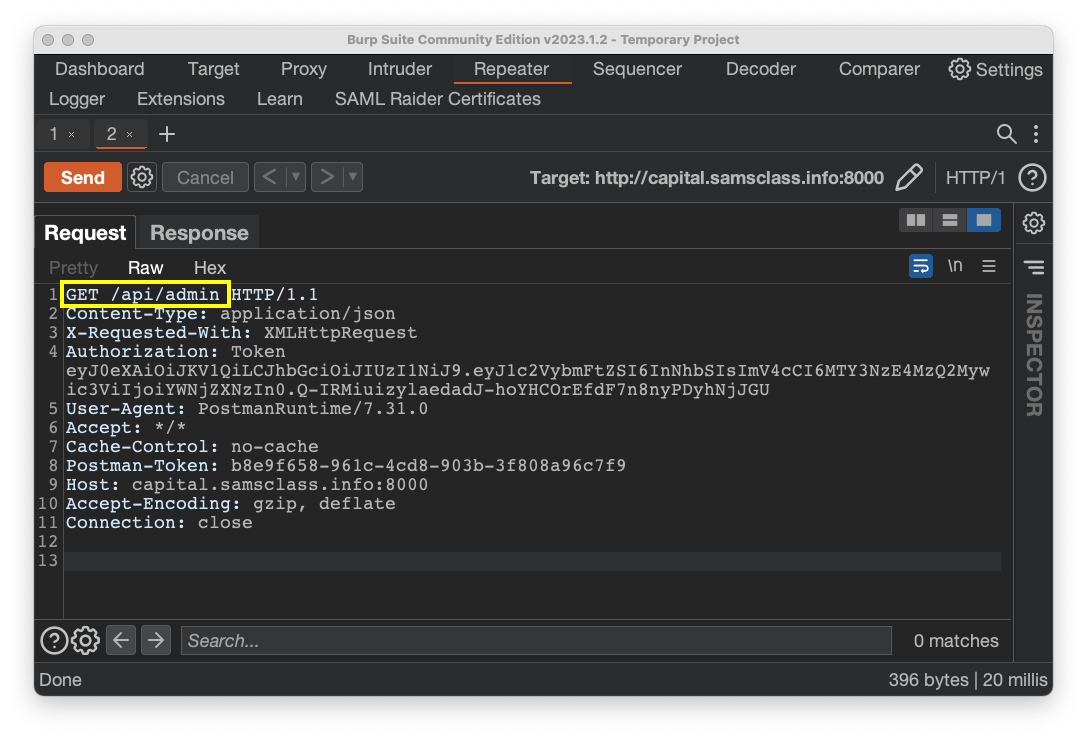Open Inspector settings gear icon

[1034, 223]
